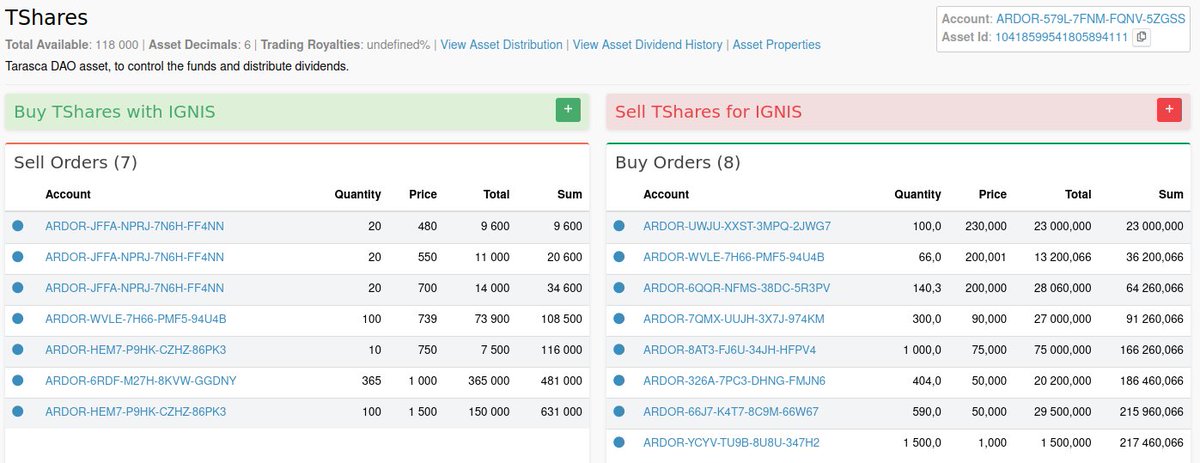
Task: Select buy order price 200,001
Action: [986, 257]
